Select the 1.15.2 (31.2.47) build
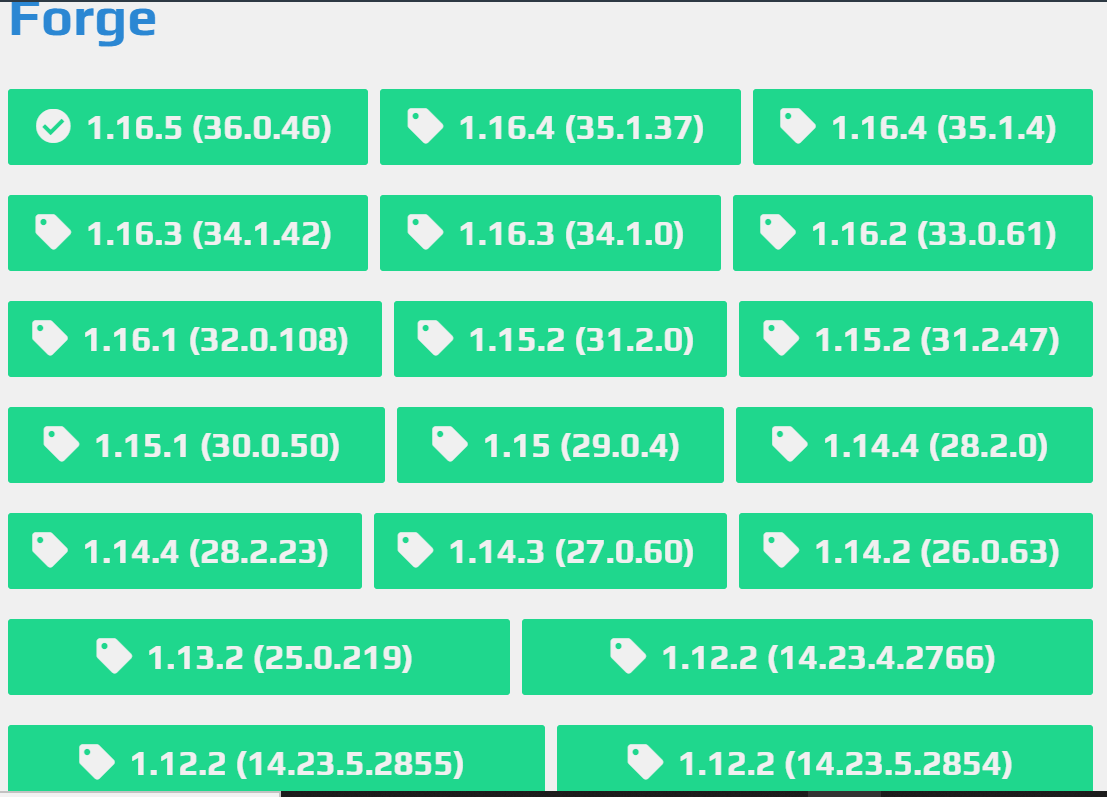This screenshot has width=1107, height=797. [x=916, y=339]
